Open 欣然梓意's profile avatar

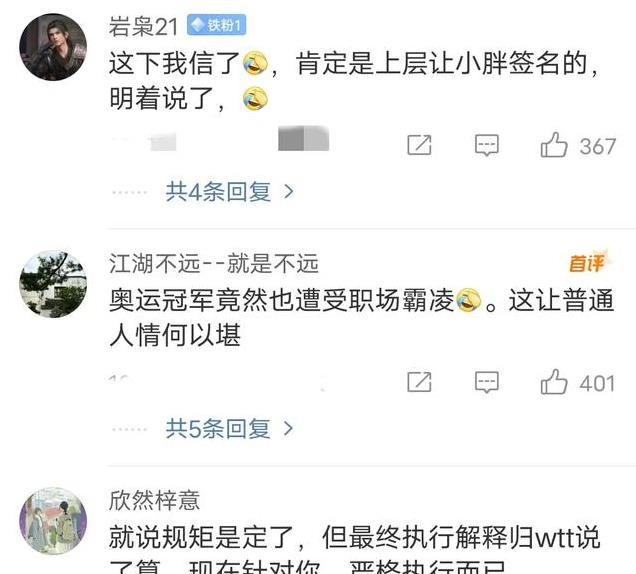pos(53,521)
